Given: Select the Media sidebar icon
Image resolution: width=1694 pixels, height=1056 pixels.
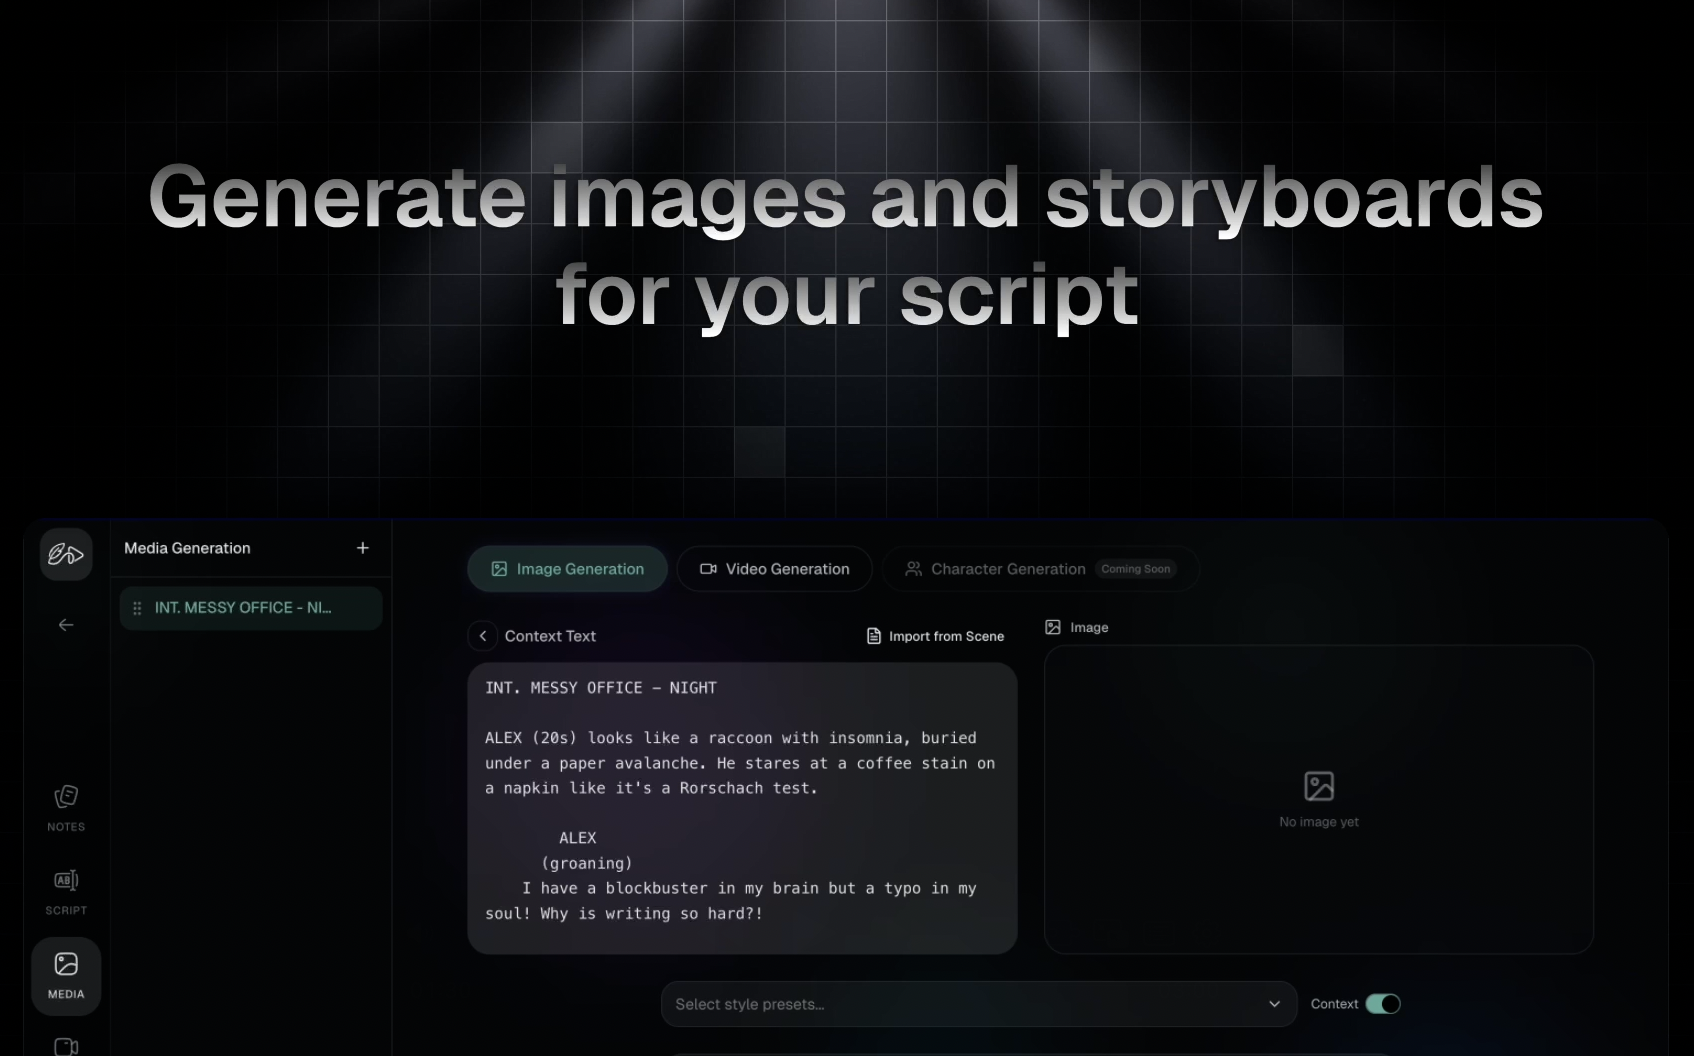Looking at the screenshot, I should [66, 976].
